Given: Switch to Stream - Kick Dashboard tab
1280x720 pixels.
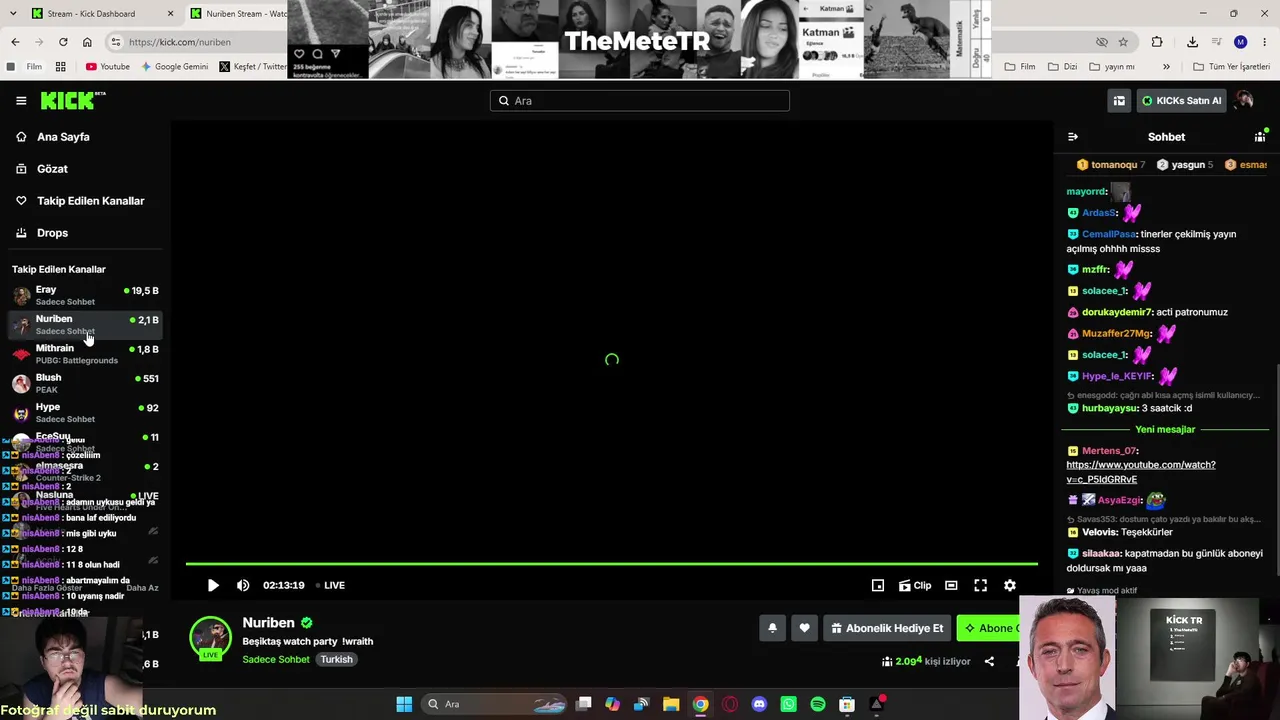Looking at the screenshot, I should tap(92, 14).
